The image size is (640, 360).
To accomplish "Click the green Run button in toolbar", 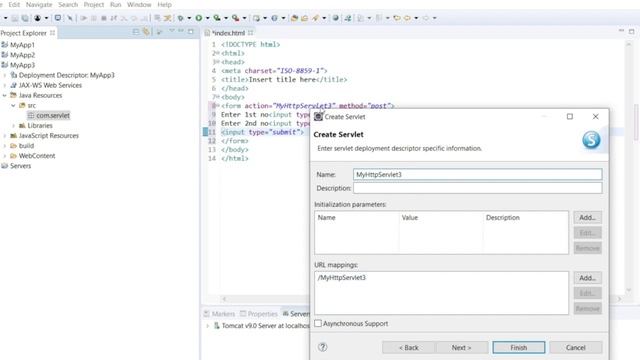I will pos(199,18).
